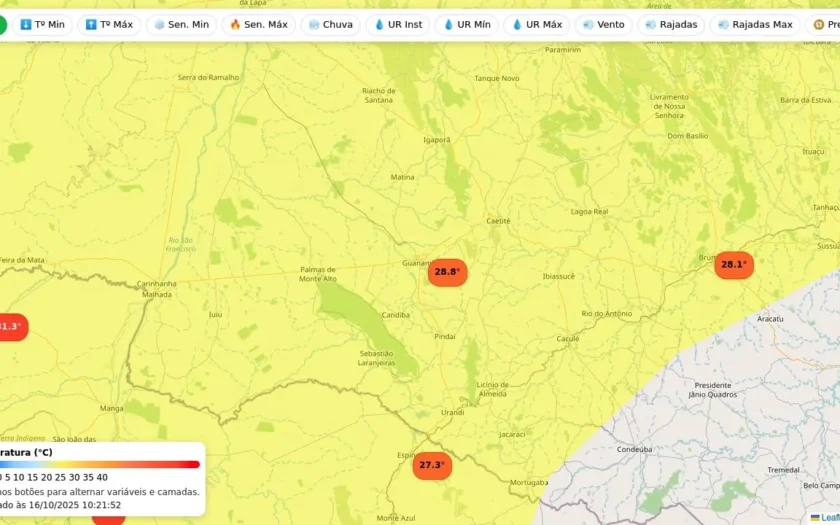Select the UR Inst humidity button
840x525 pixels.
pyautogui.click(x=398, y=25)
